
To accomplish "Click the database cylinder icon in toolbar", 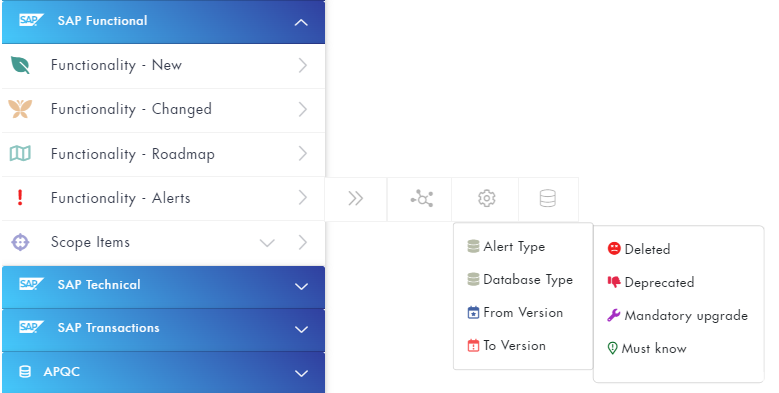I will pos(547,198).
